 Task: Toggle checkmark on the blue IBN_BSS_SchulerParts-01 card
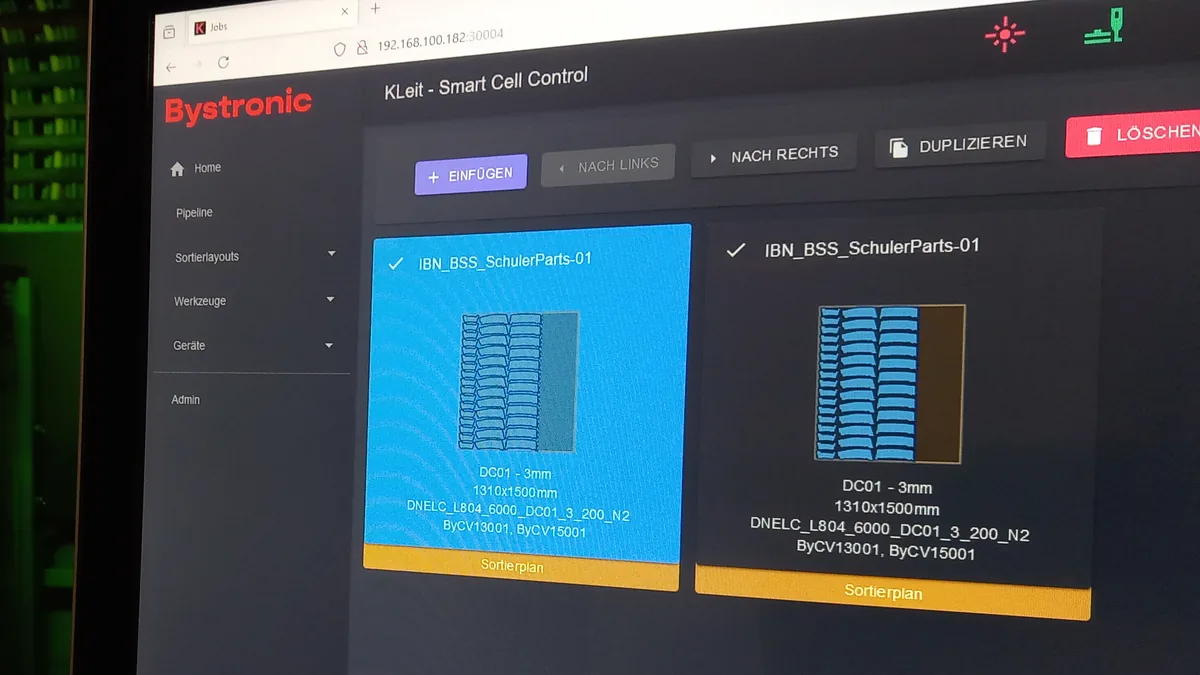(395, 264)
